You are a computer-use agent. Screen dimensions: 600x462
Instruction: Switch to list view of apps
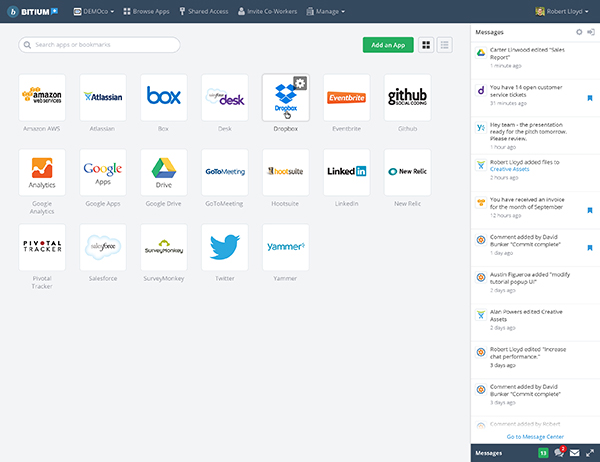(x=444, y=45)
